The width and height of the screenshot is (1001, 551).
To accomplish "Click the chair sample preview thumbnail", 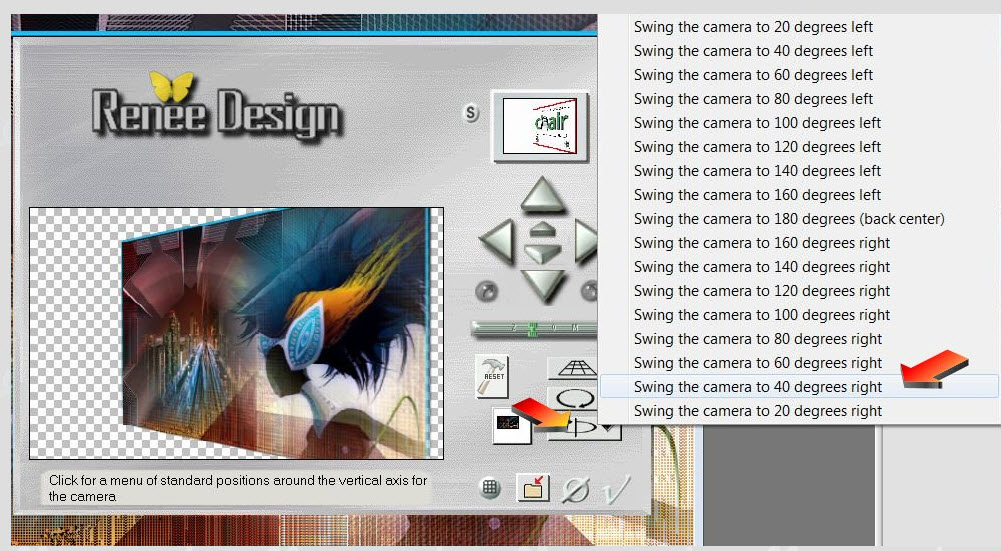I will 539,126.
